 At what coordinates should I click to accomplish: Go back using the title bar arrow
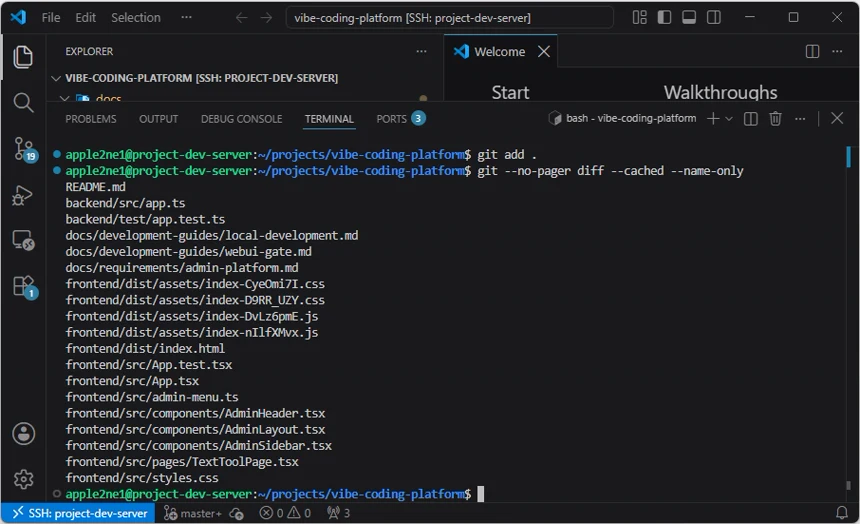[241, 18]
